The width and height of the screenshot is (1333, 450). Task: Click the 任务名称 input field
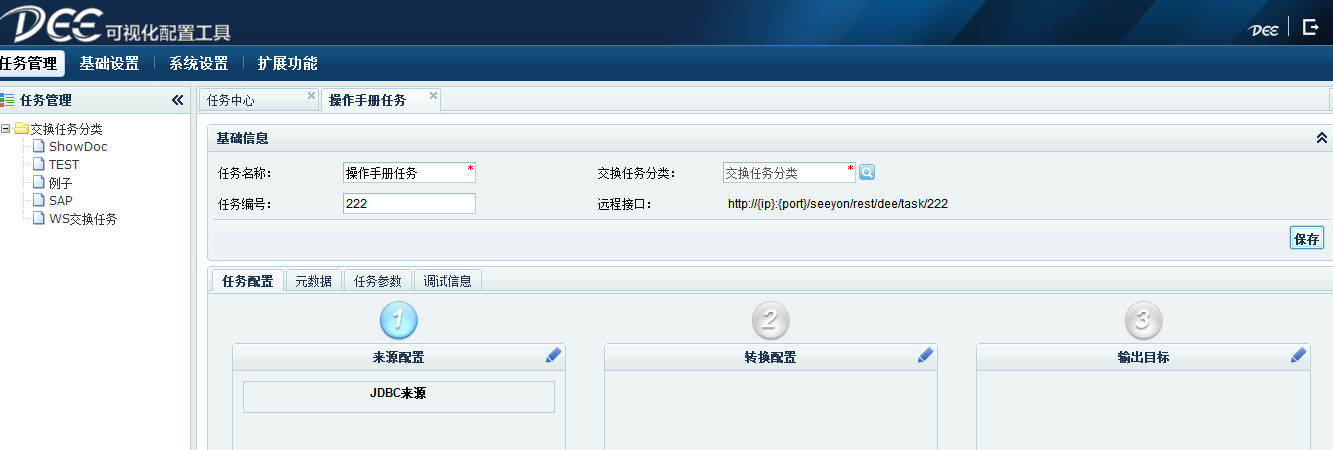coord(409,173)
